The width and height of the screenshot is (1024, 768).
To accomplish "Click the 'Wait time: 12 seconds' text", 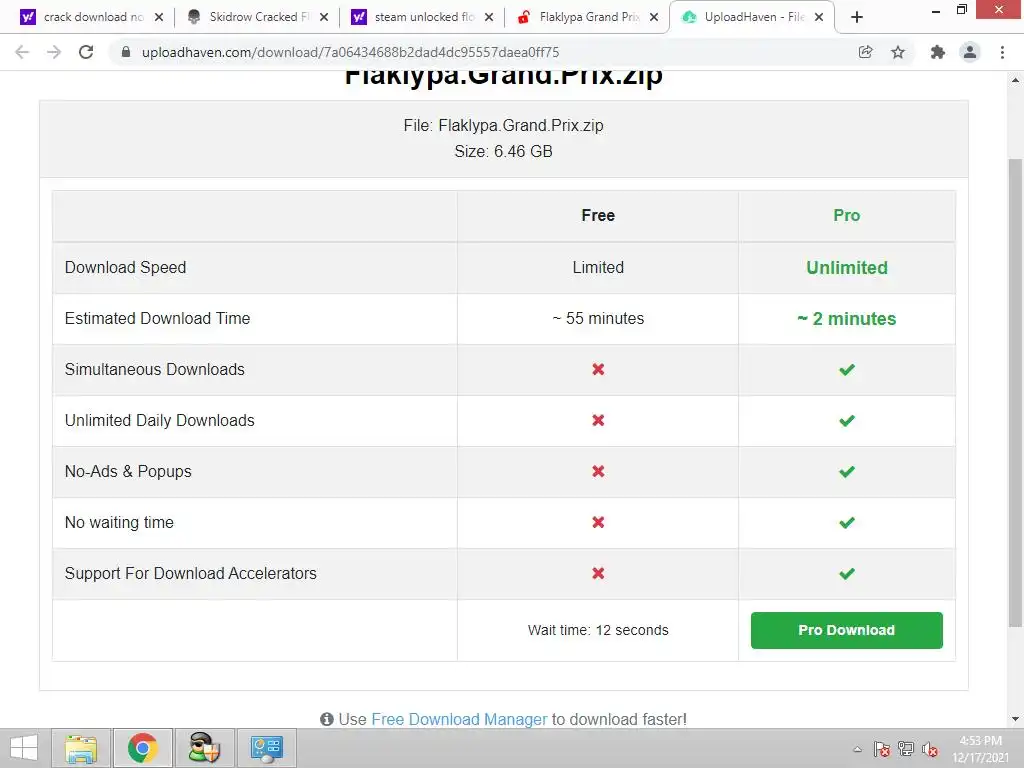I will point(598,630).
